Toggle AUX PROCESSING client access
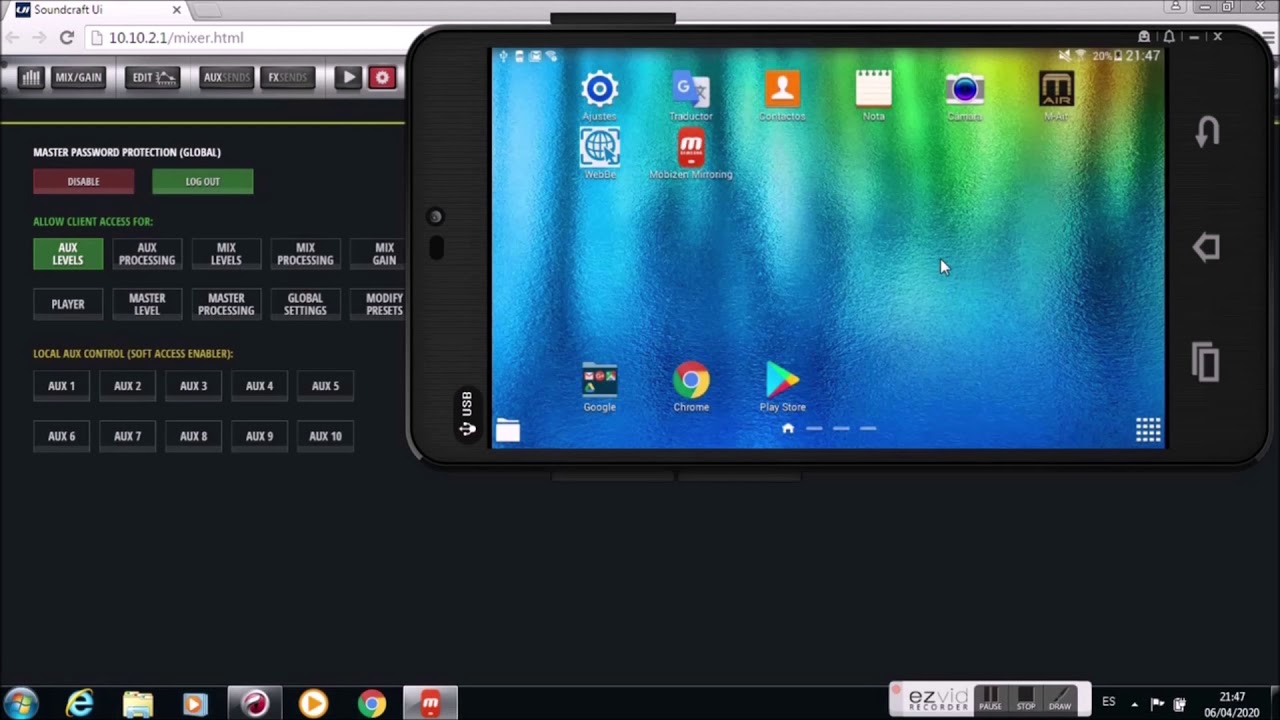The image size is (1280, 720). coord(147,254)
